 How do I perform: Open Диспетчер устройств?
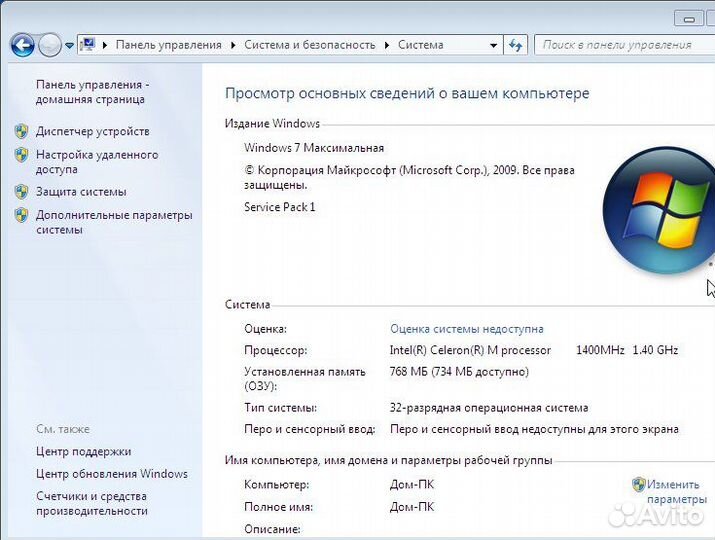[x=93, y=131]
